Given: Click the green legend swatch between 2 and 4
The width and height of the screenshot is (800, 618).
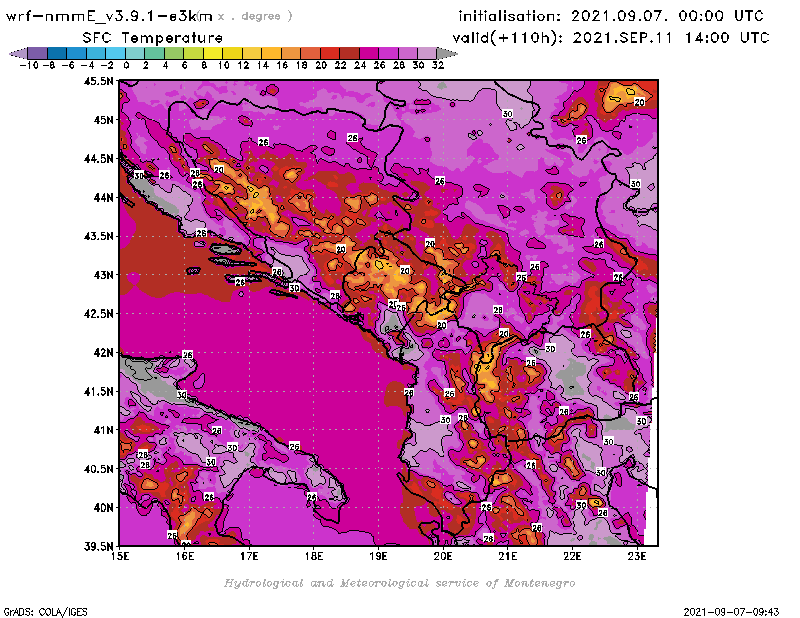Looking at the screenshot, I should pyautogui.click(x=154, y=54).
